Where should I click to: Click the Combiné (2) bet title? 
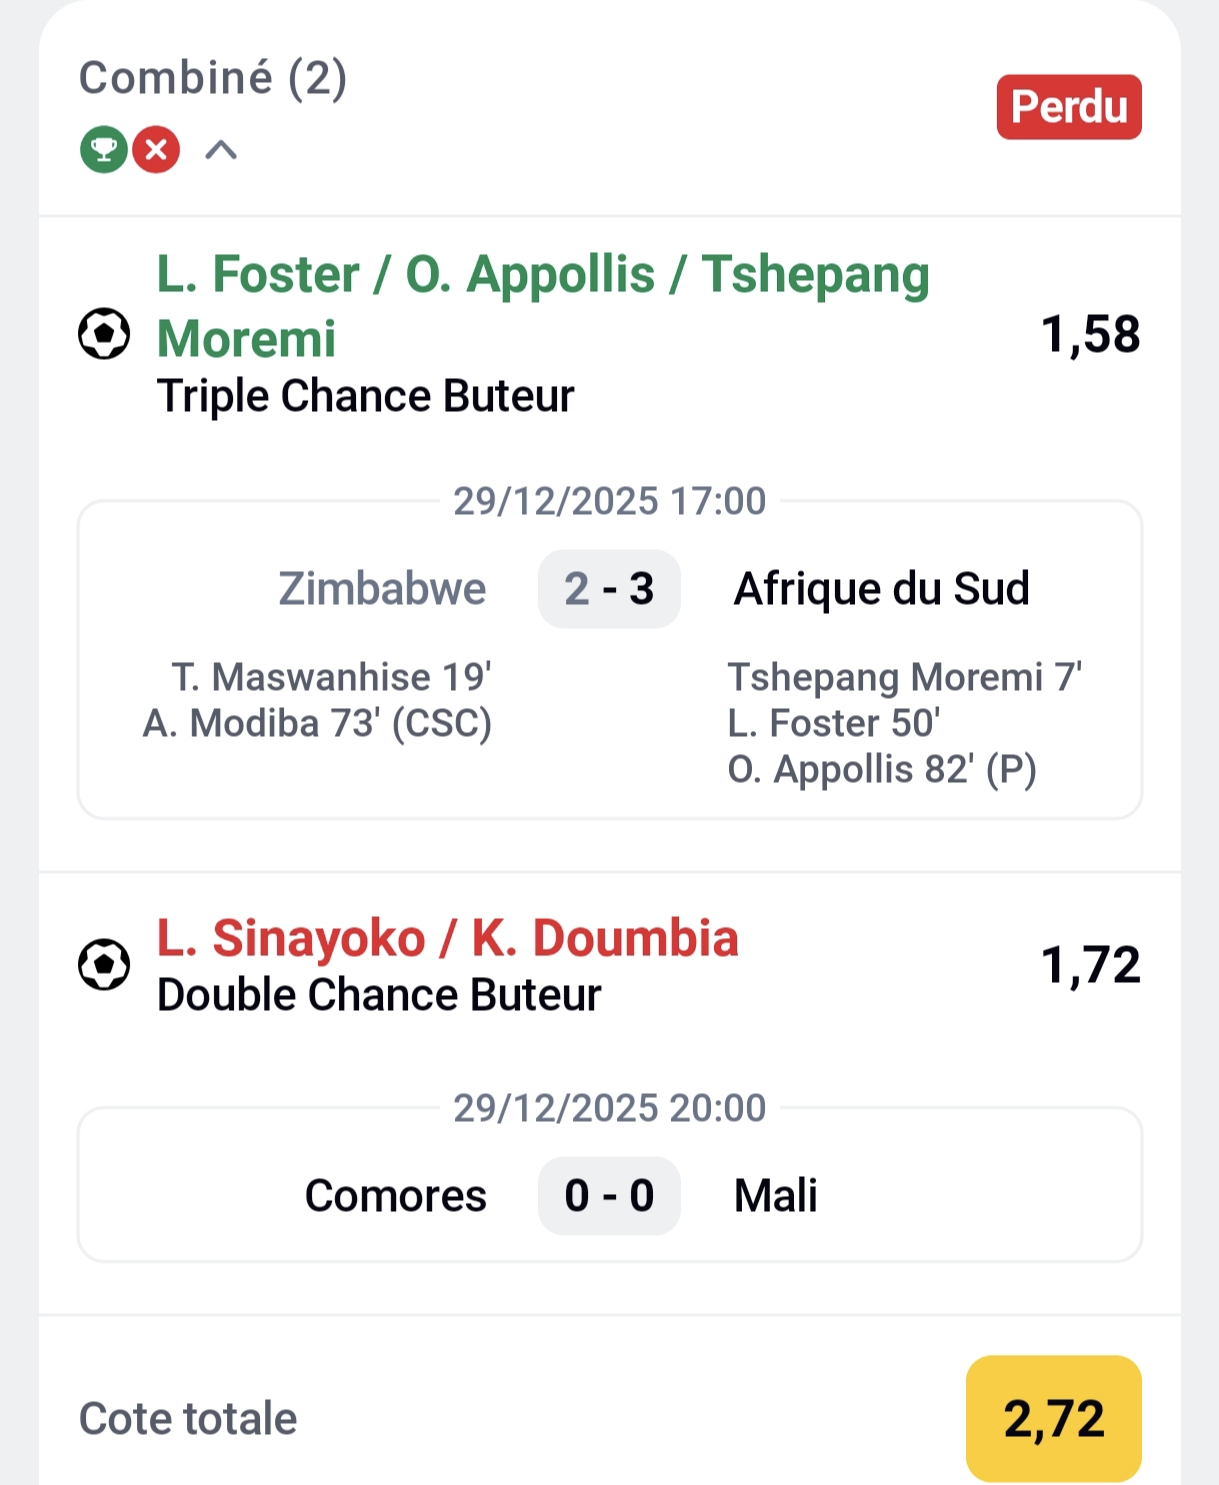point(212,78)
